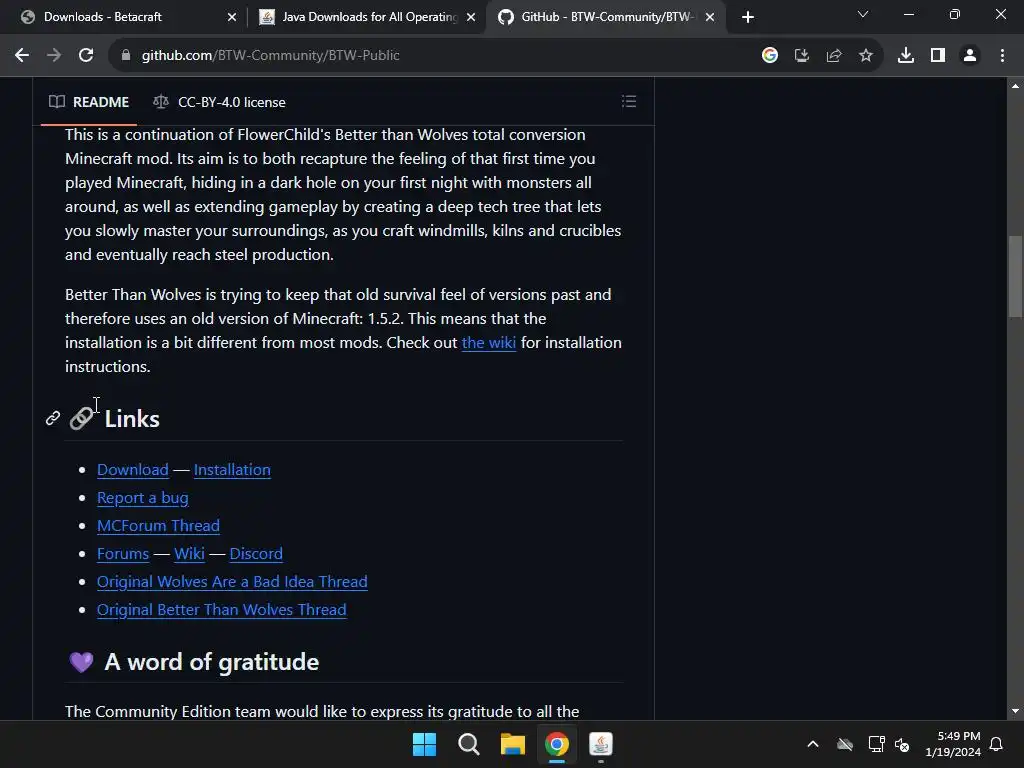The height and width of the screenshot is (768, 1024).
Task: Open Chrome downloads tray icon
Action: click(906, 56)
